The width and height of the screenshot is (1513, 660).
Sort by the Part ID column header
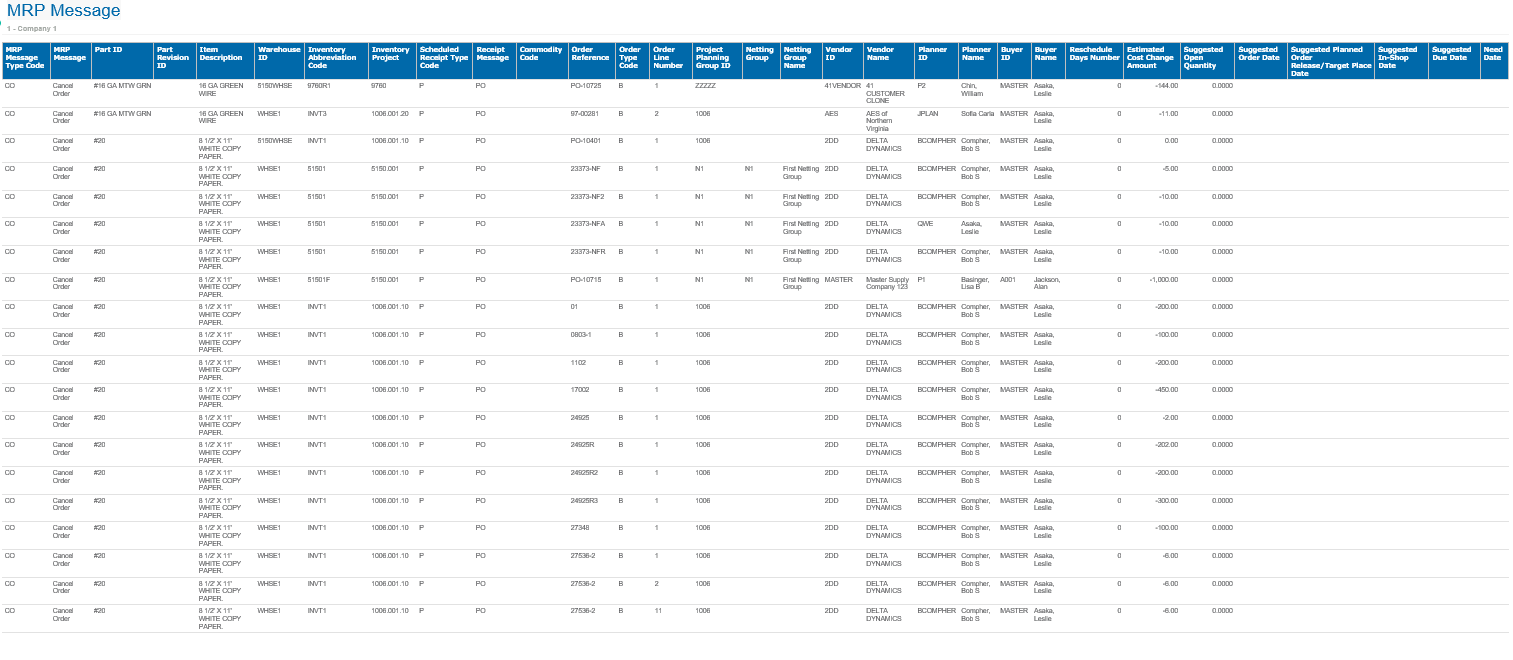[108, 49]
